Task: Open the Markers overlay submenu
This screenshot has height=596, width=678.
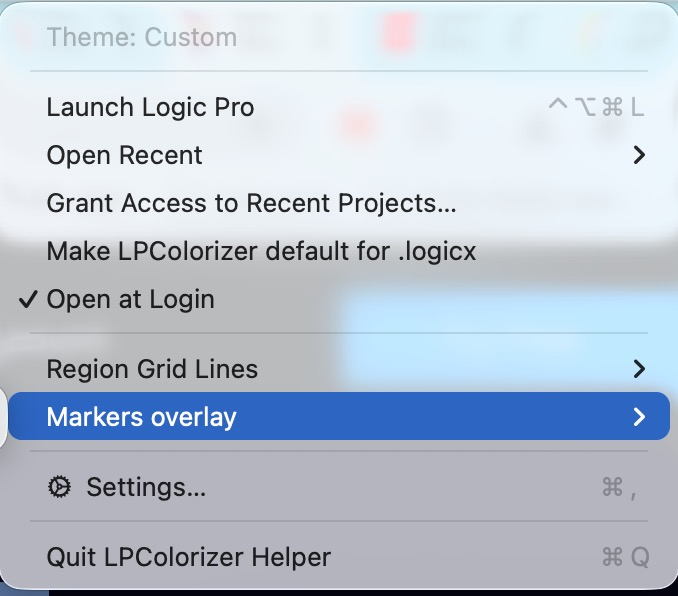Action: click(339, 416)
